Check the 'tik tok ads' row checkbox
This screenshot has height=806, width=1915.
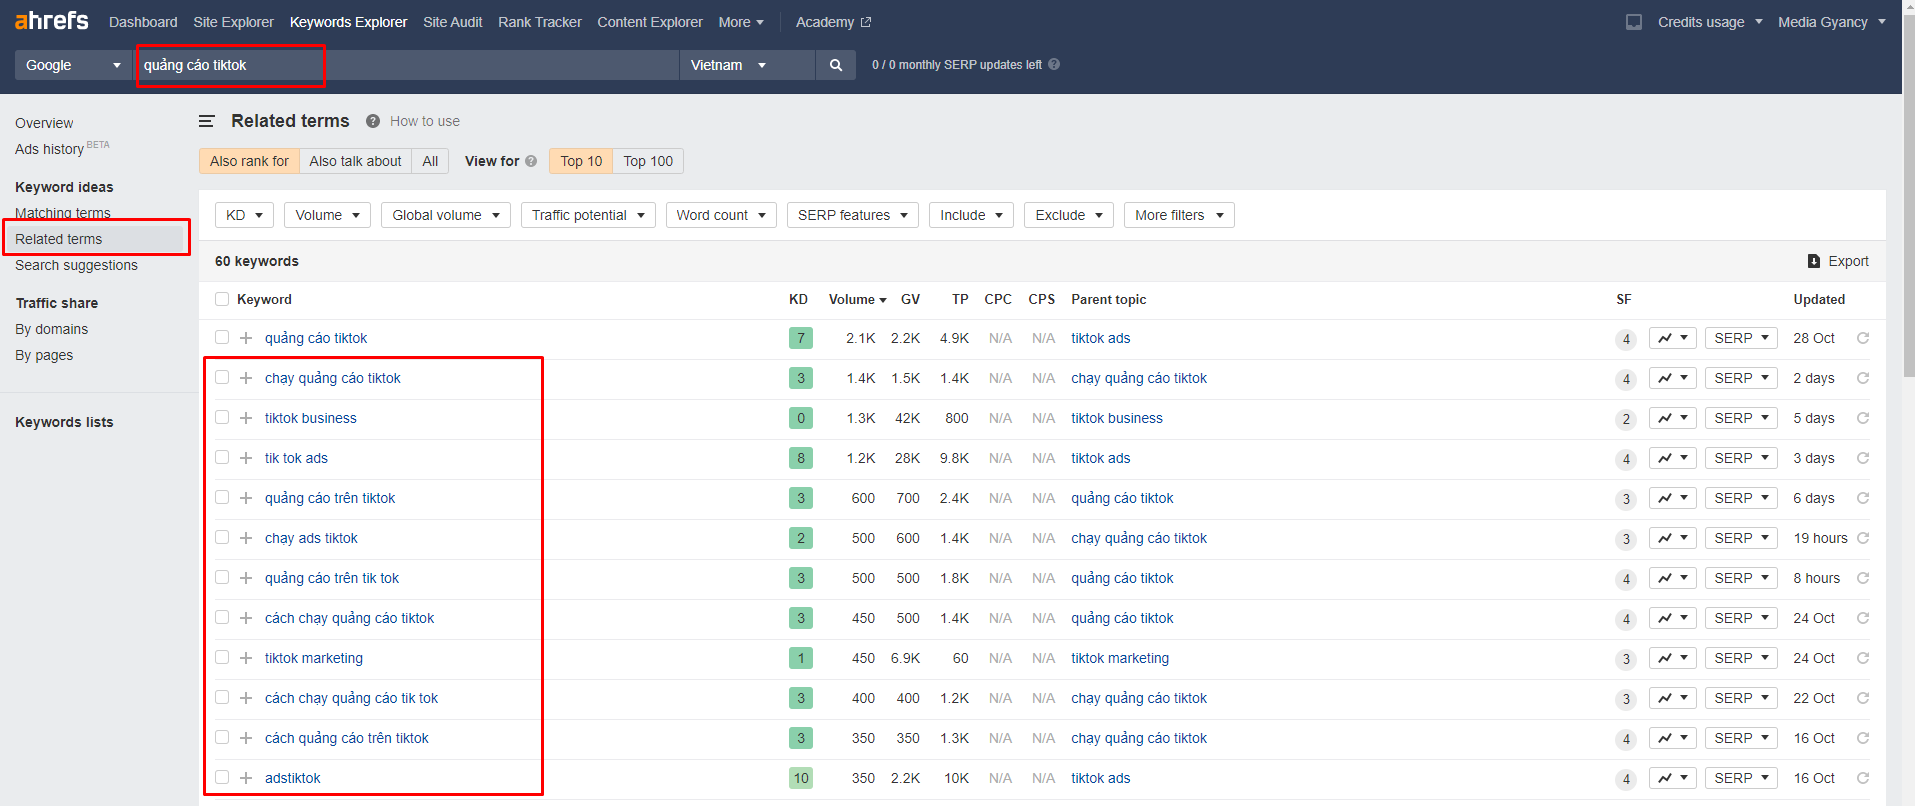click(x=222, y=458)
